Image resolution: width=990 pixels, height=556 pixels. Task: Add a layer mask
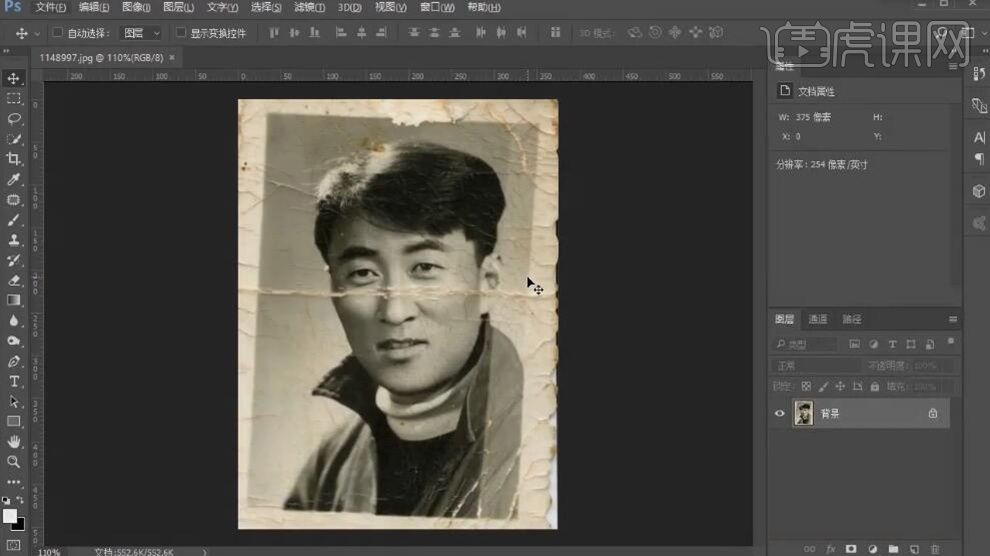(851, 549)
